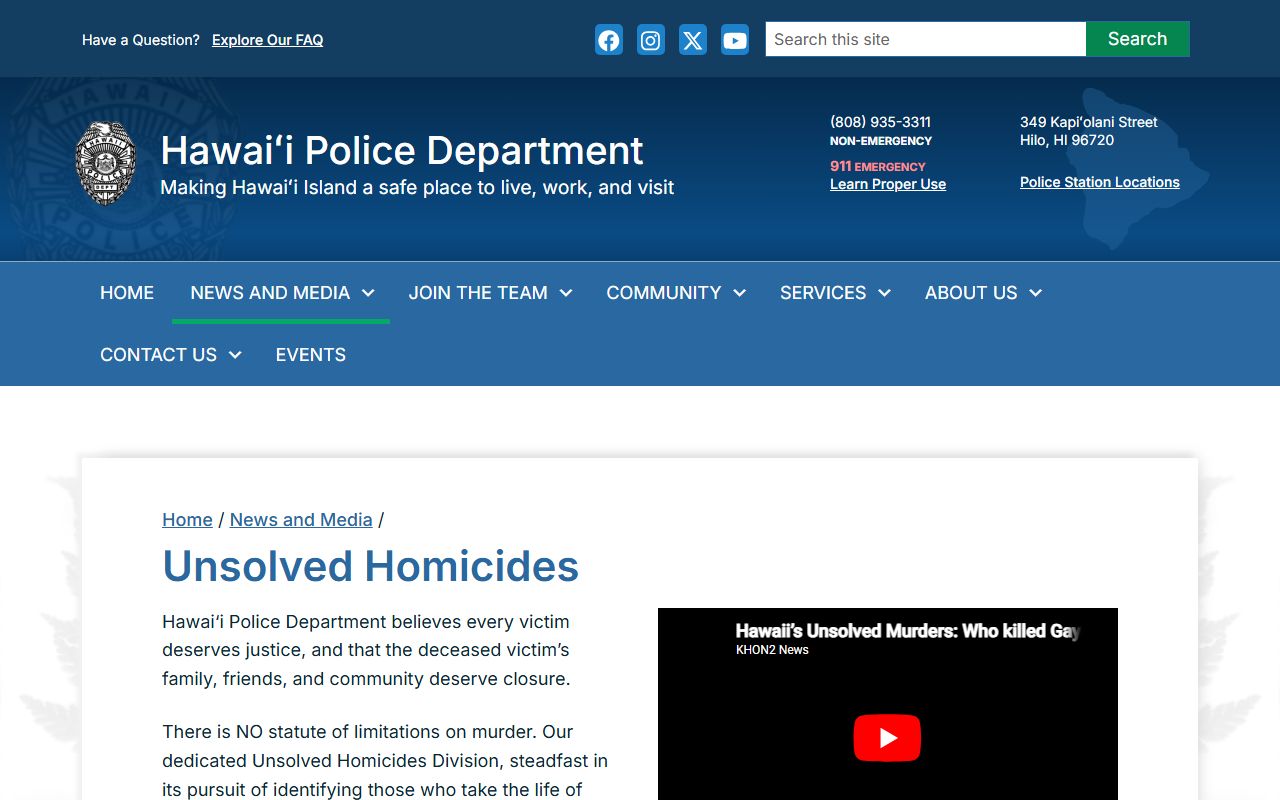Viewport: 1280px width, 800px height.
Task: Click the 349 Kapiʻolani Street address
Action: tap(1089, 122)
